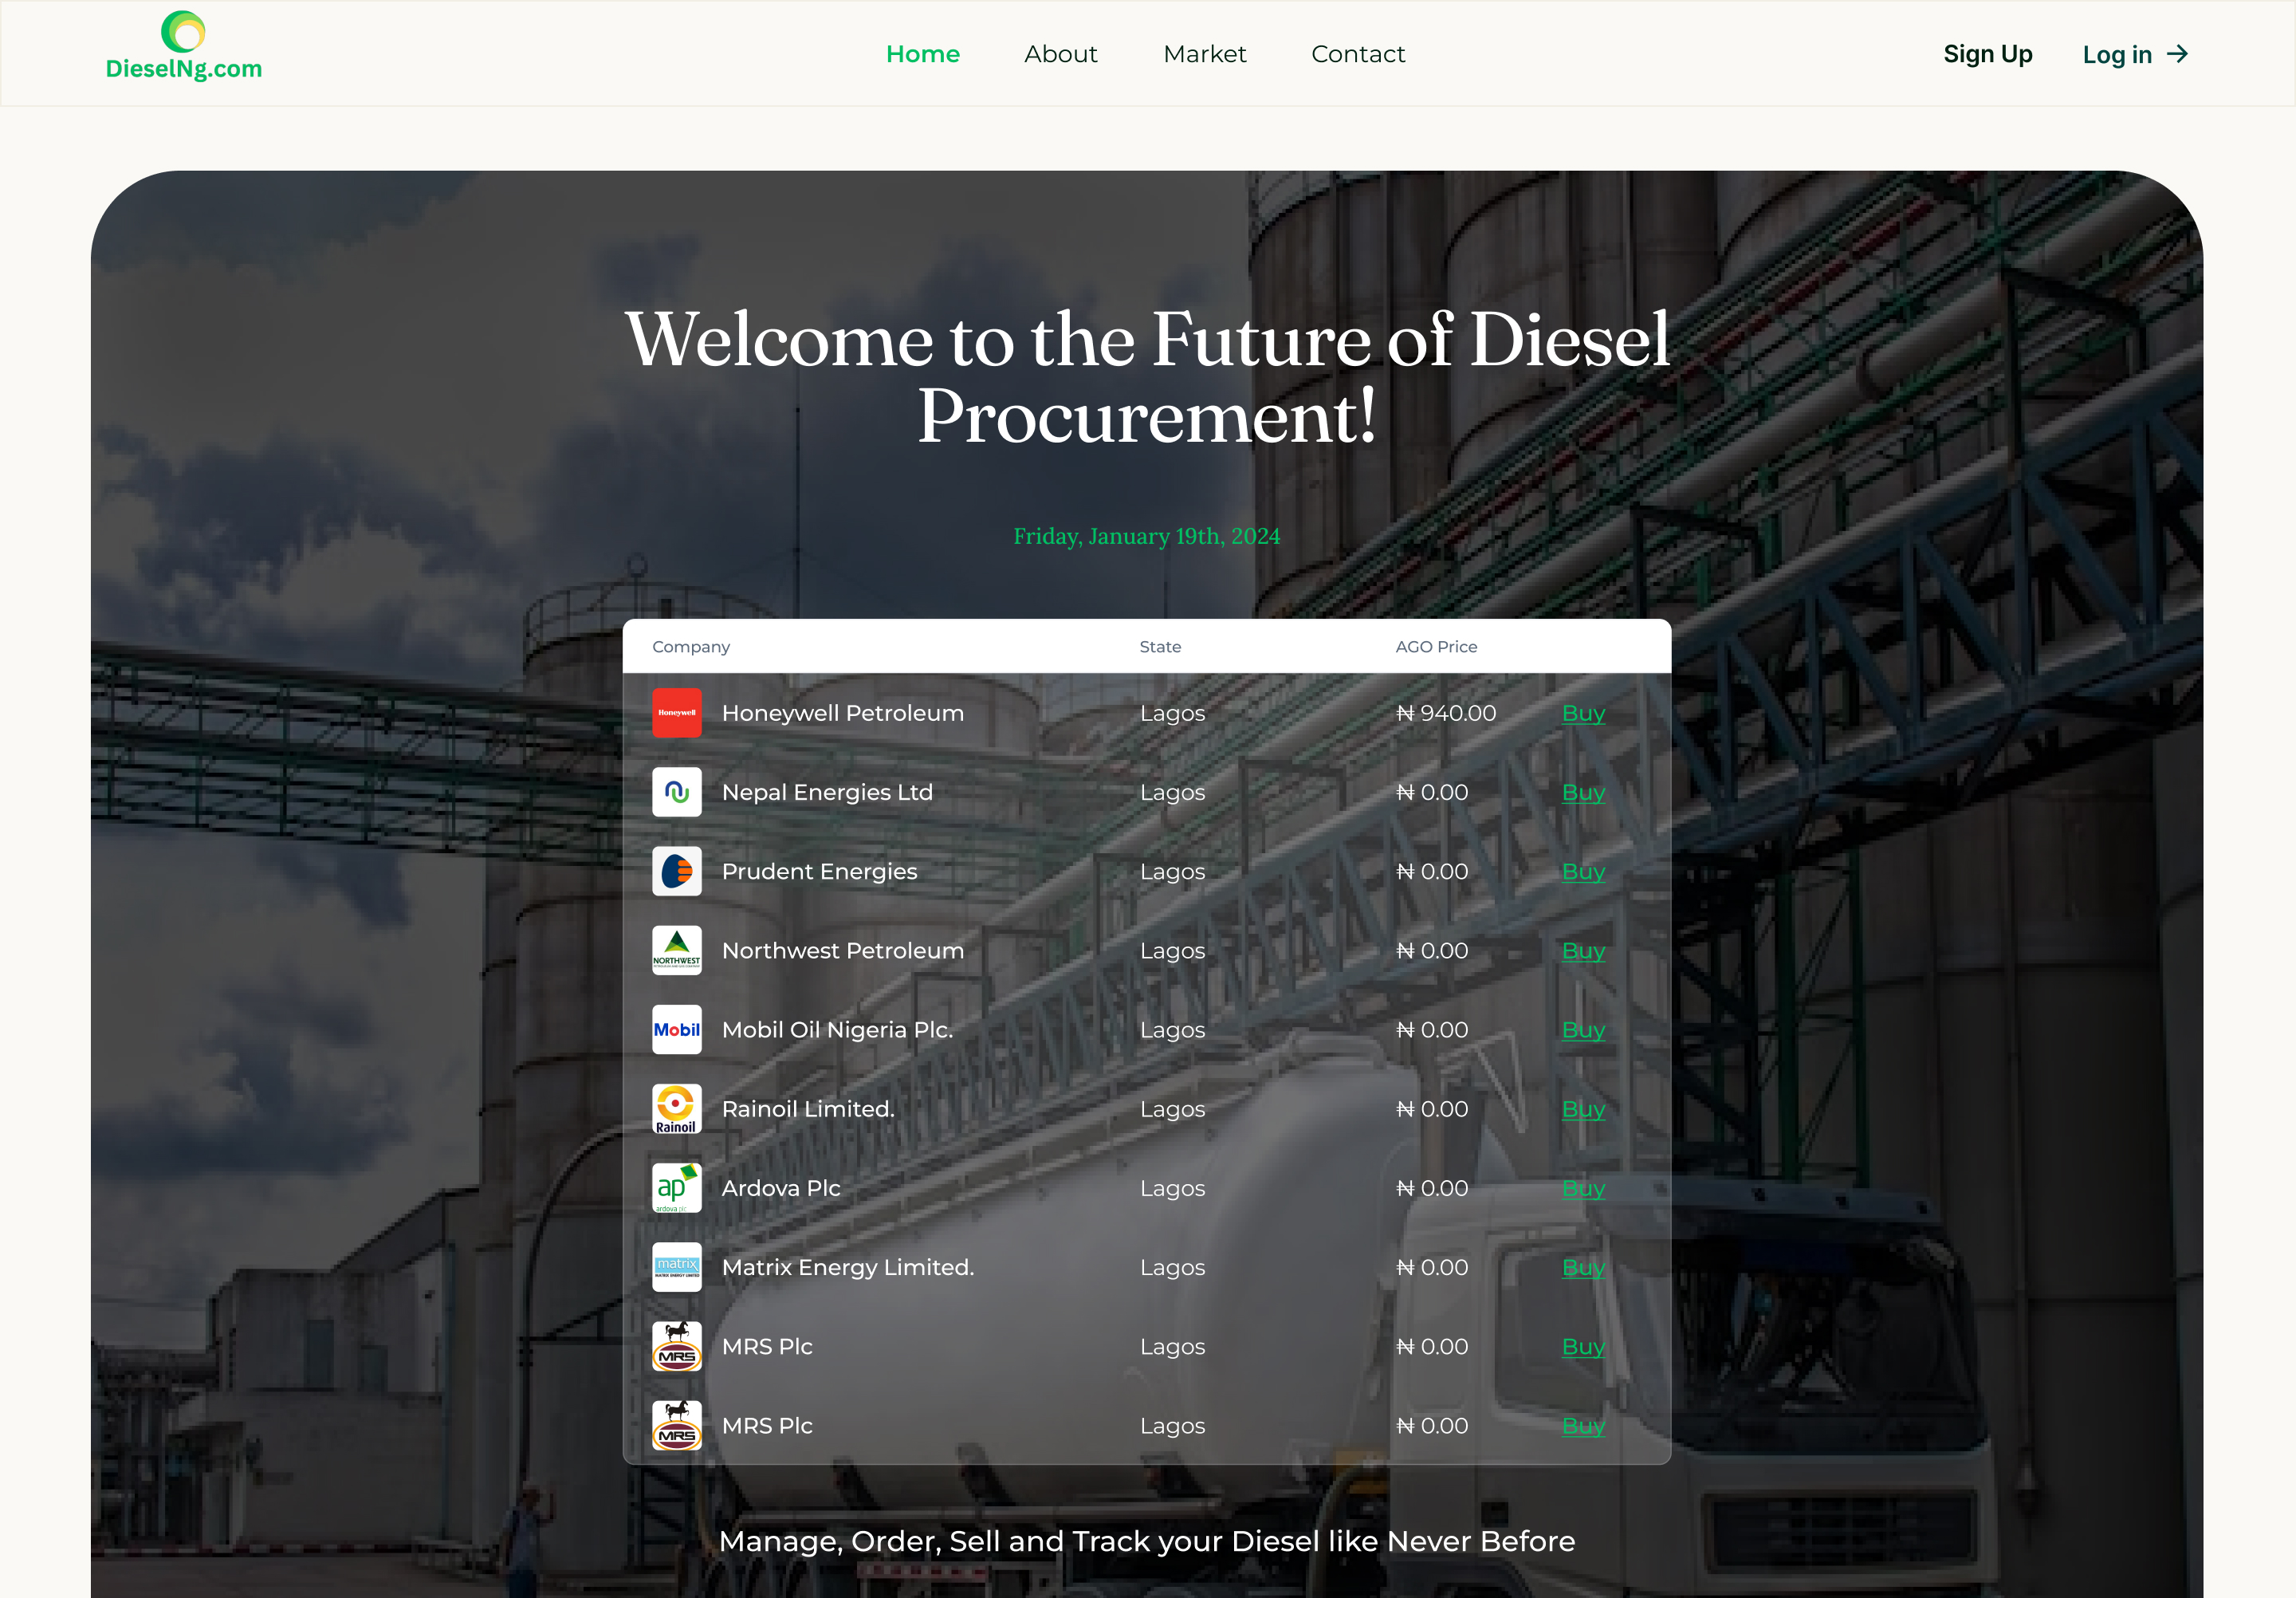The height and width of the screenshot is (1598, 2296).
Task: Go to the Market page
Action: (1205, 54)
